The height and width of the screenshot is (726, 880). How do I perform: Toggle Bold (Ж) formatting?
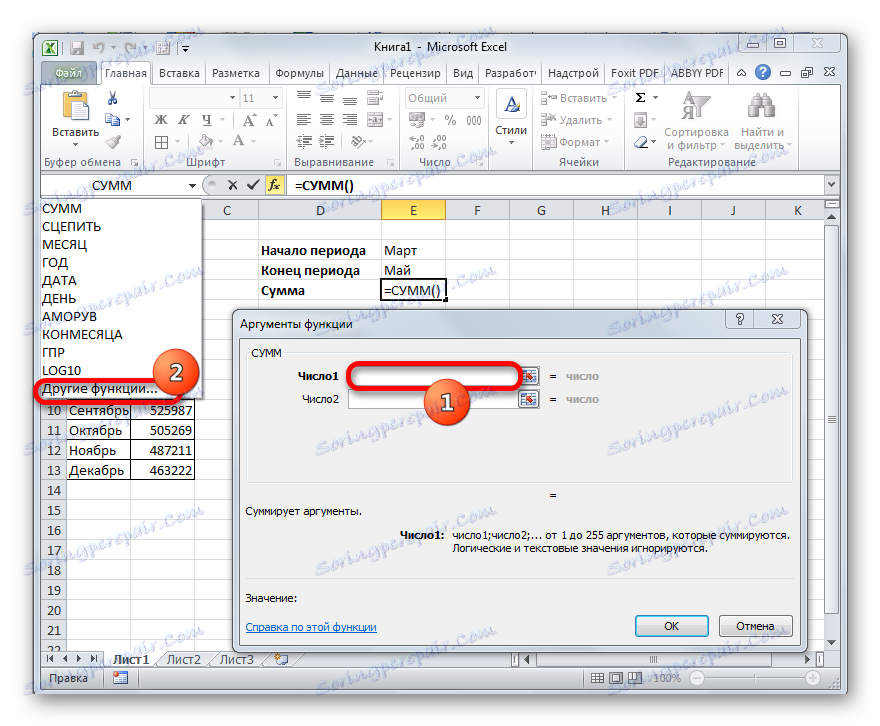161,120
